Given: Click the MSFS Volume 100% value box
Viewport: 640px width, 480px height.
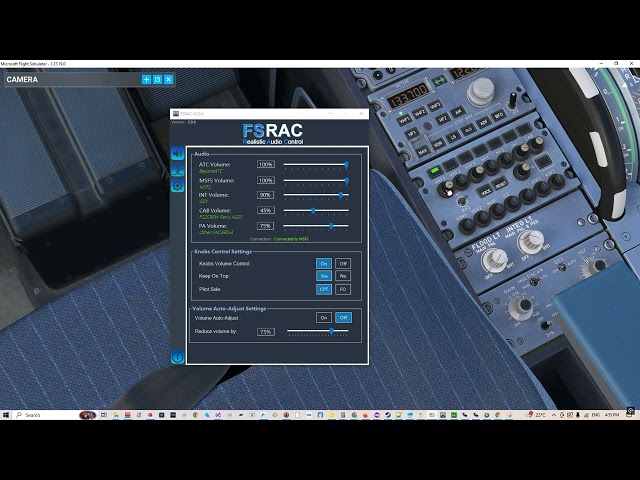Looking at the screenshot, I should (266, 180).
